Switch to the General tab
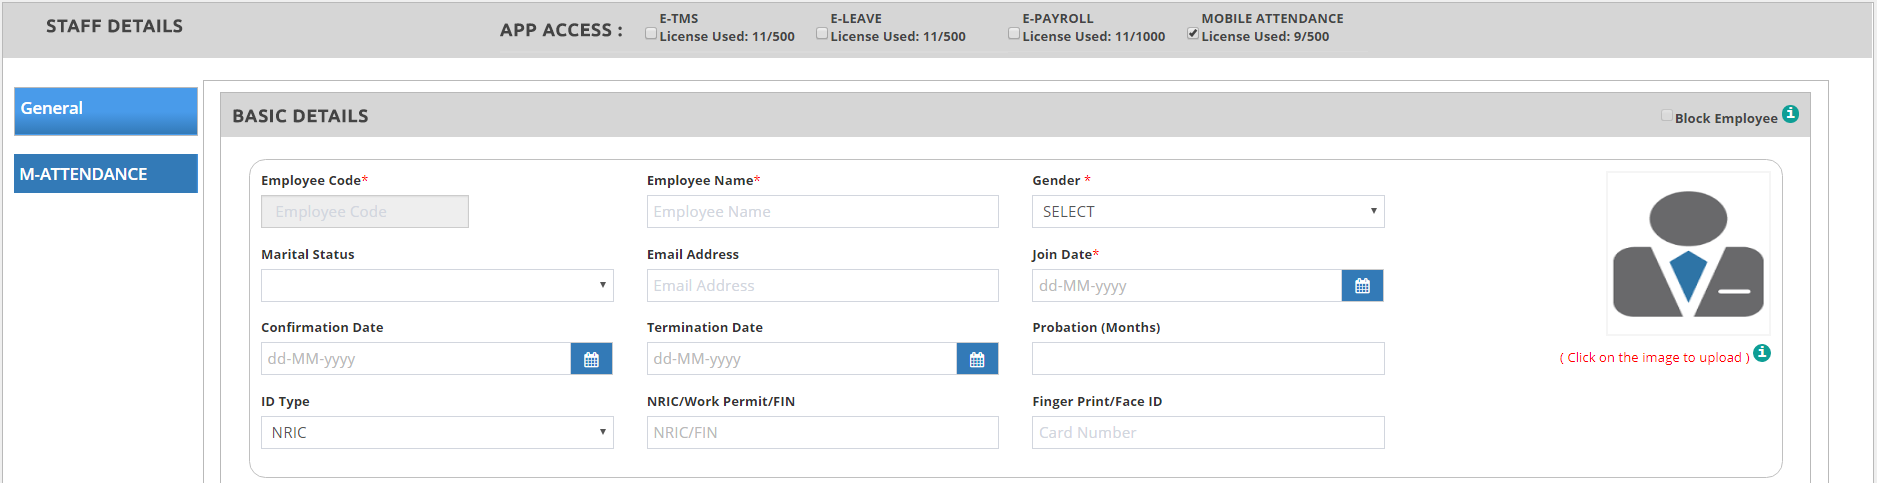The height and width of the screenshot is (483, 1877). (x=106, y=110)
